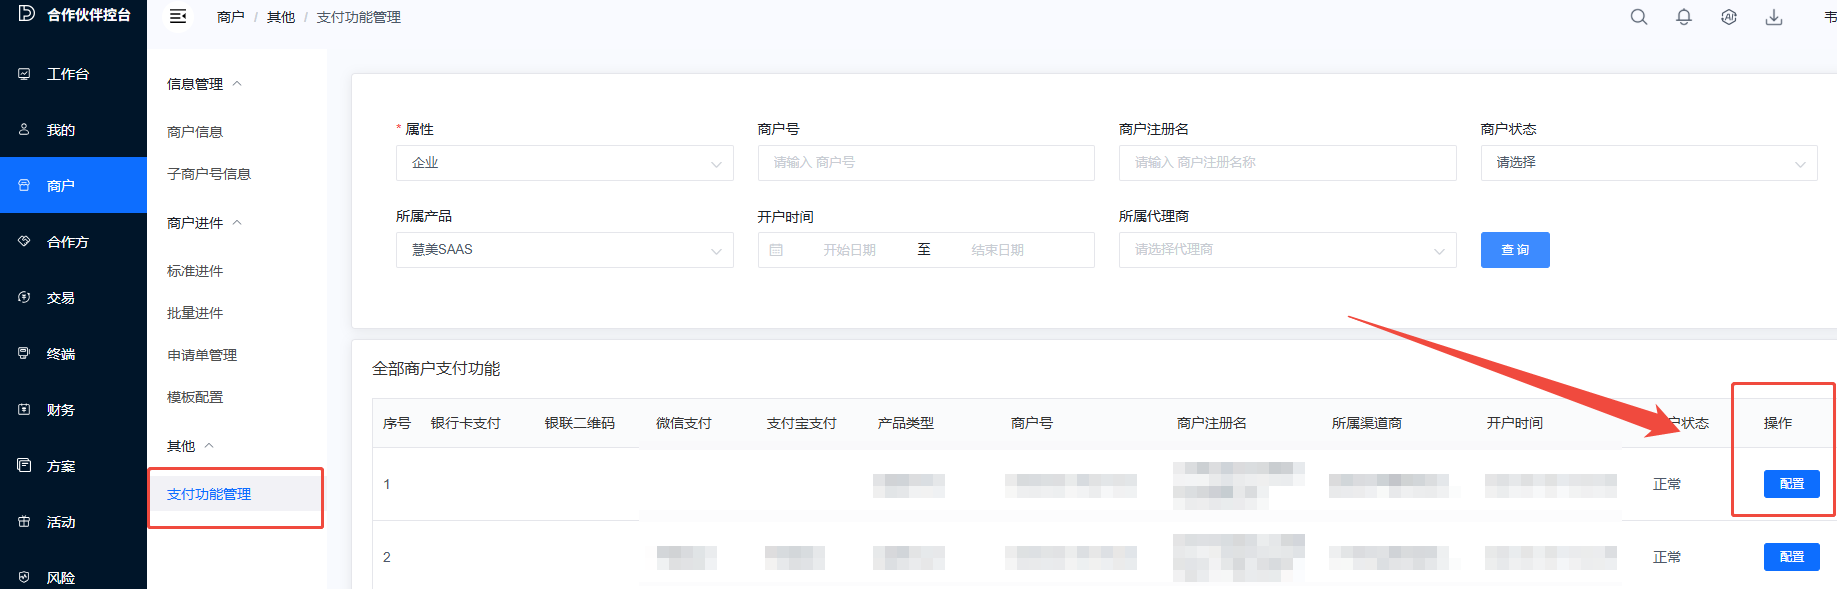Collapse the 信息管理 menu group

pos(204,84)
